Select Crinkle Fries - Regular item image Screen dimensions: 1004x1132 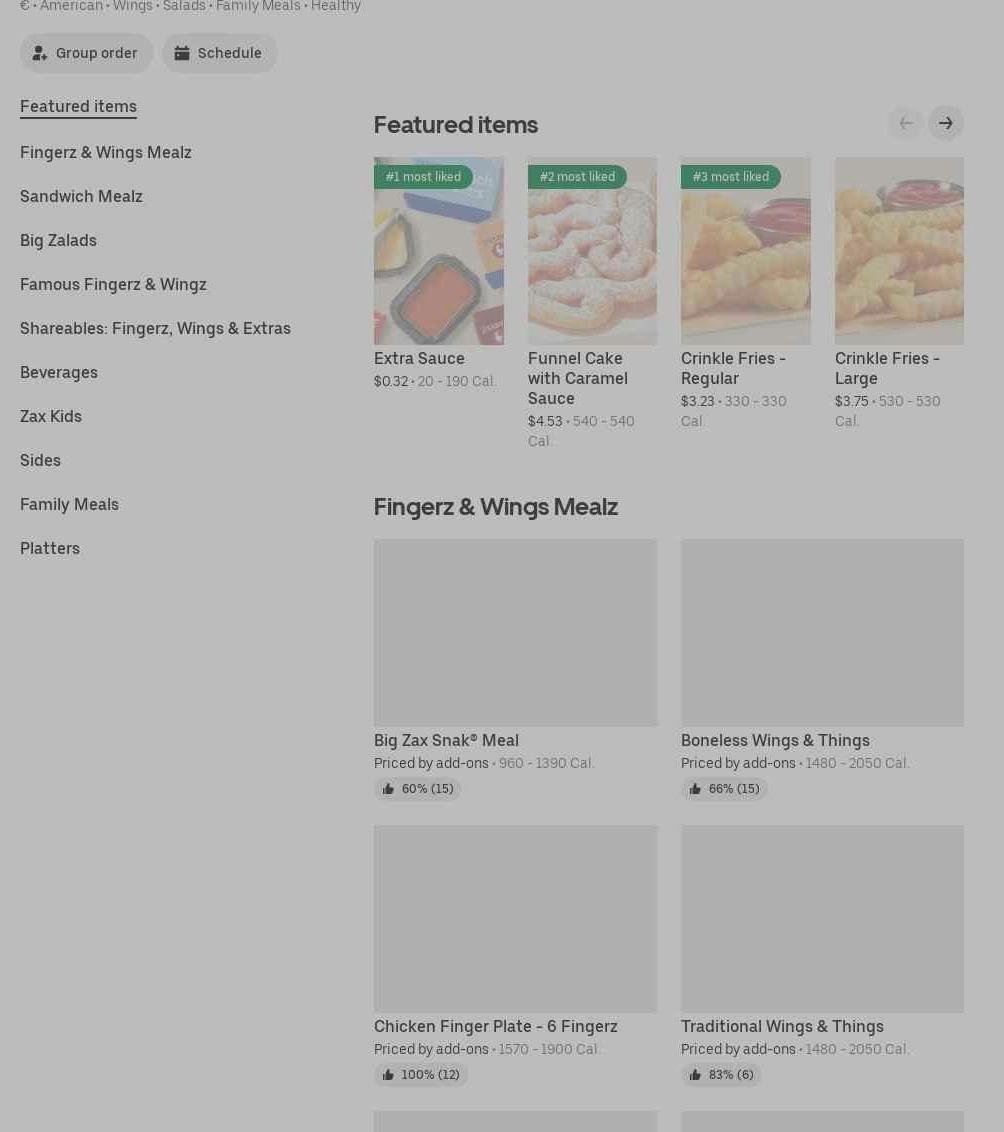point(745,258)
